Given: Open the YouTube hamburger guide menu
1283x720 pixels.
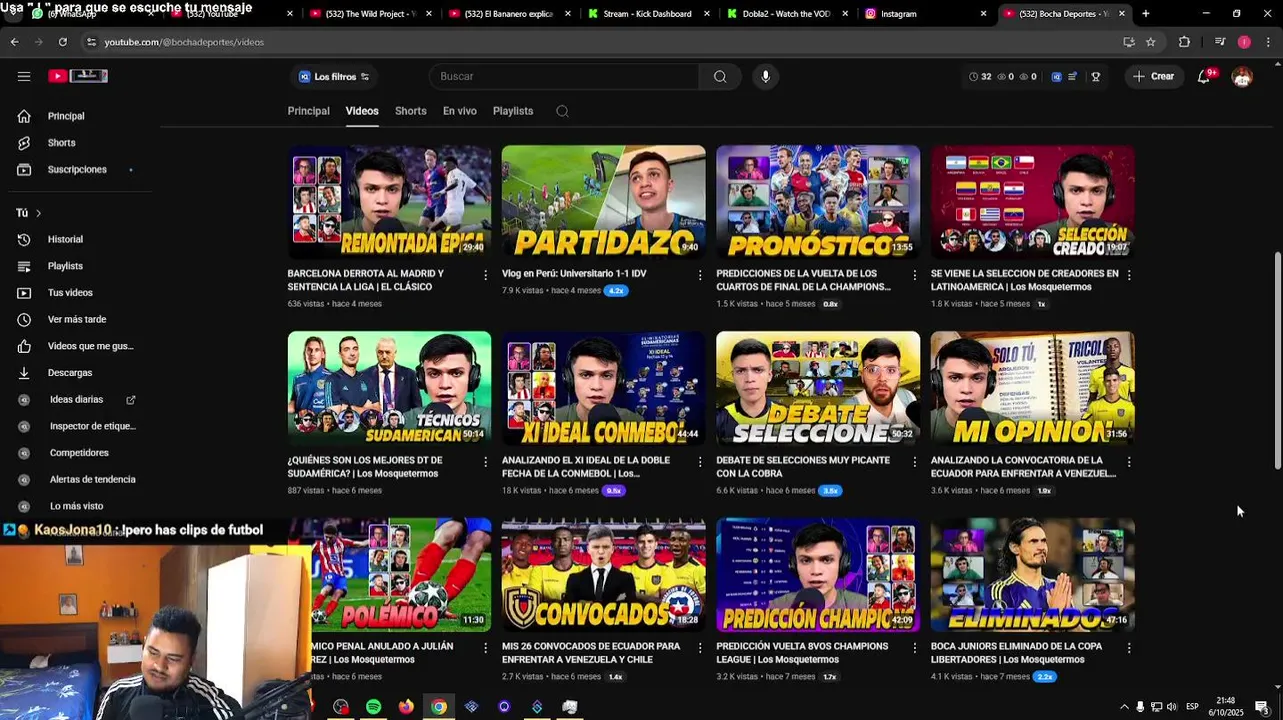Looking at the screenshot, I should click(x=24, y=76).
